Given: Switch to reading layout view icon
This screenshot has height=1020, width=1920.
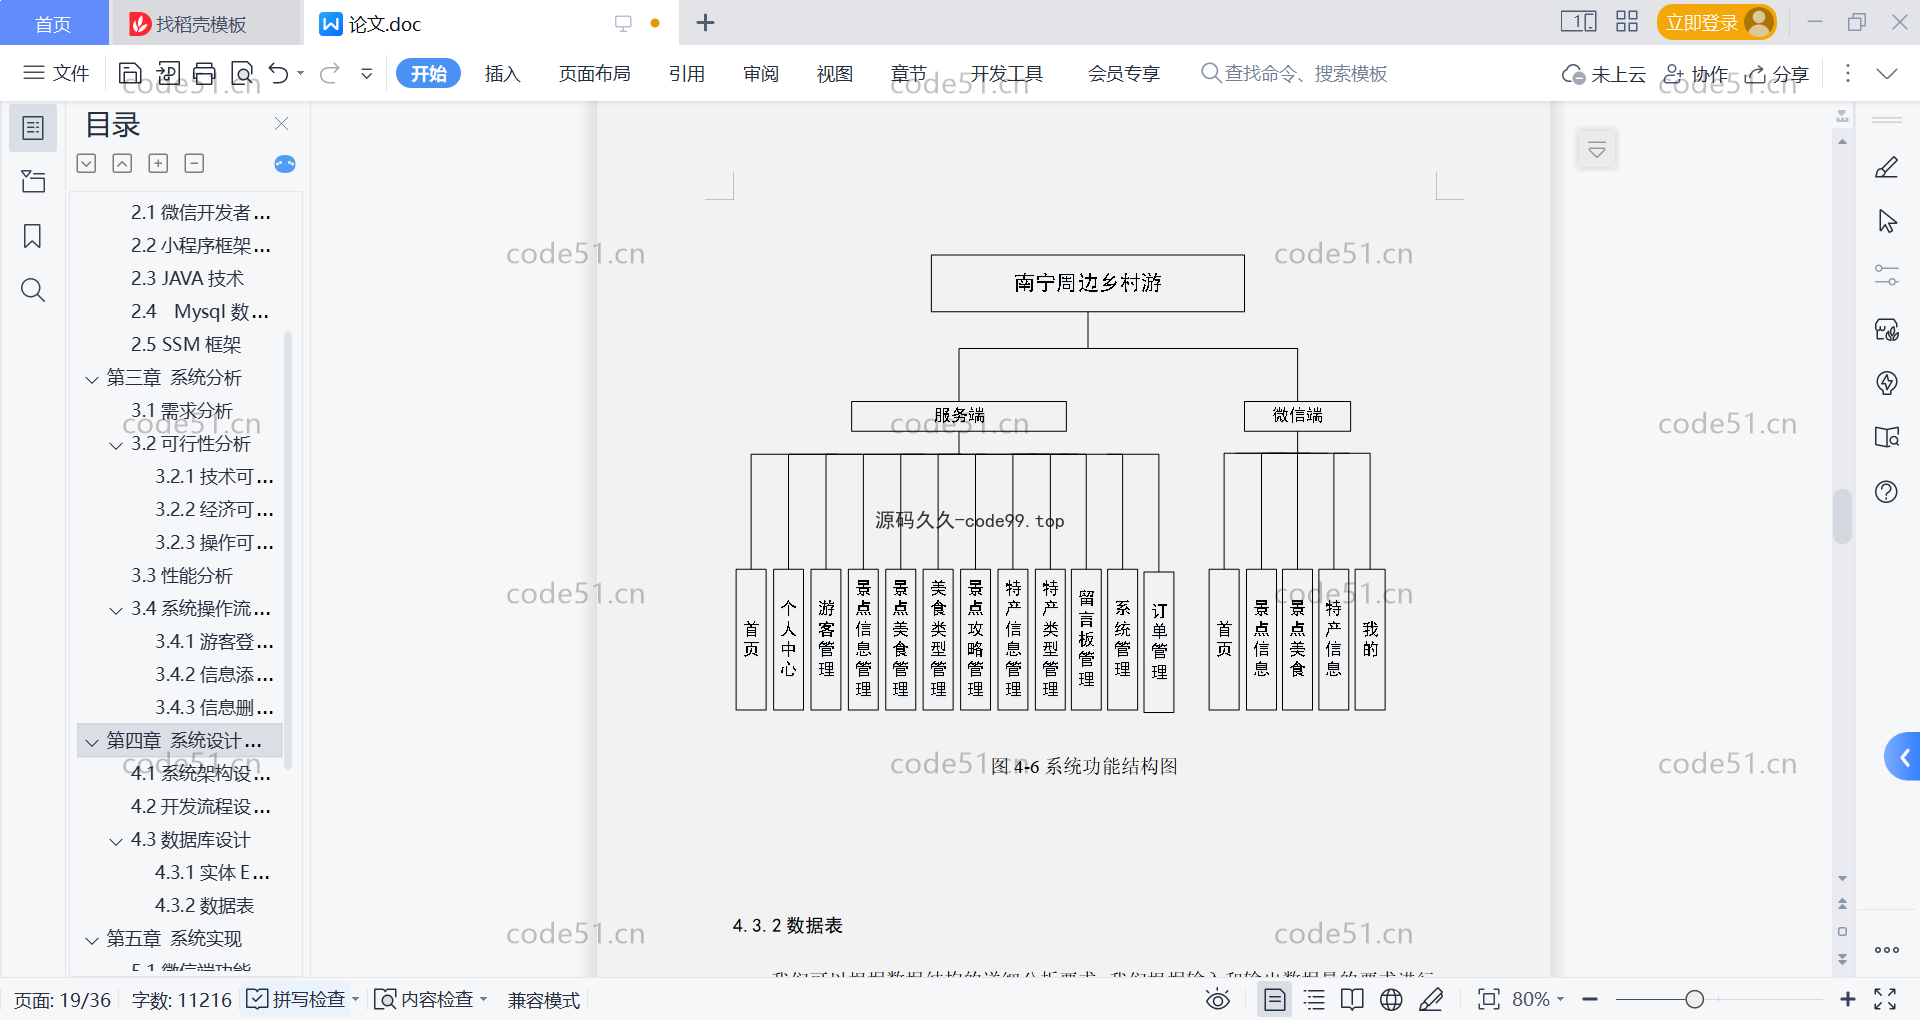Looking at the screenshot, I should (1352, 1000).
